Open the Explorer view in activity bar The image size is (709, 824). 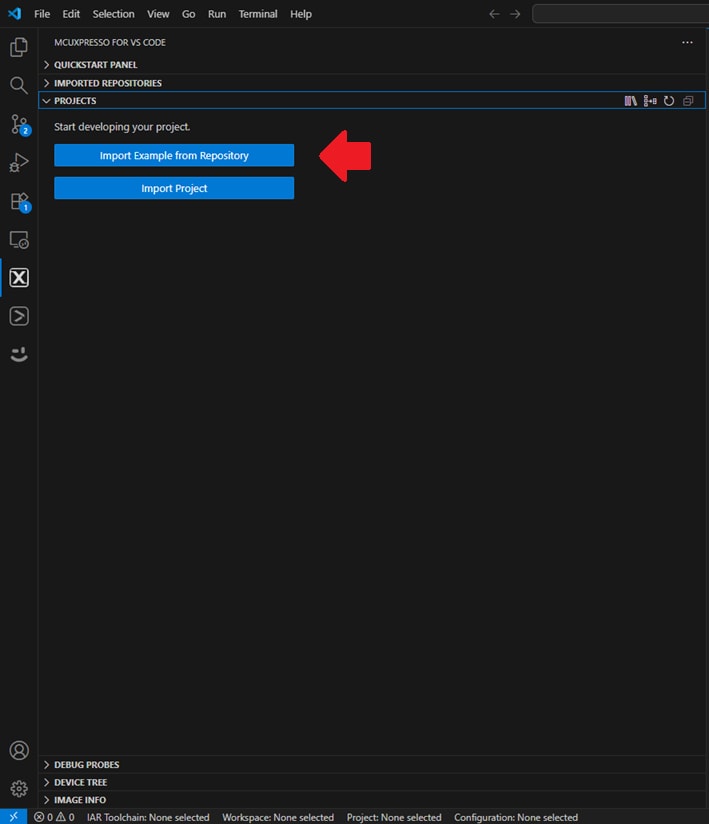[19, 47]
